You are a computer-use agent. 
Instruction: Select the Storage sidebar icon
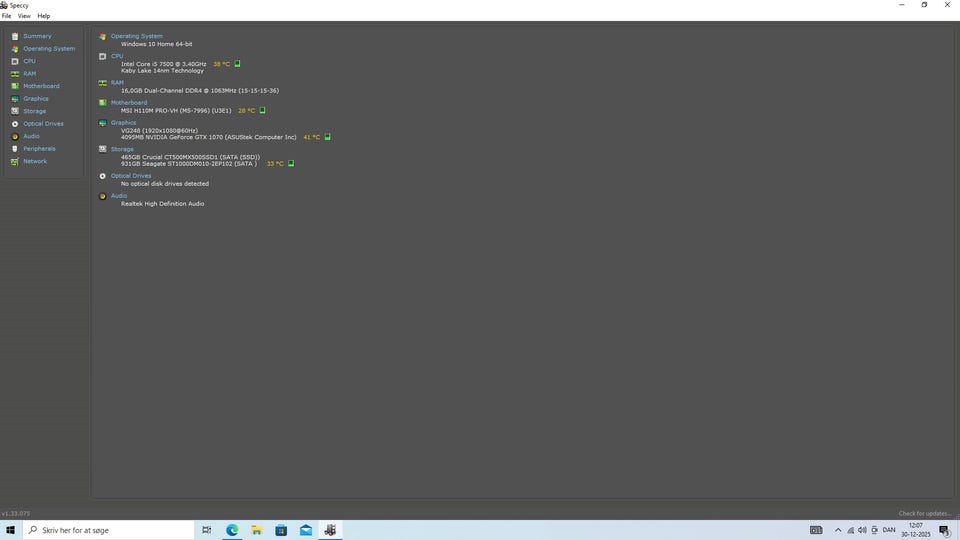tap(14, 111)
